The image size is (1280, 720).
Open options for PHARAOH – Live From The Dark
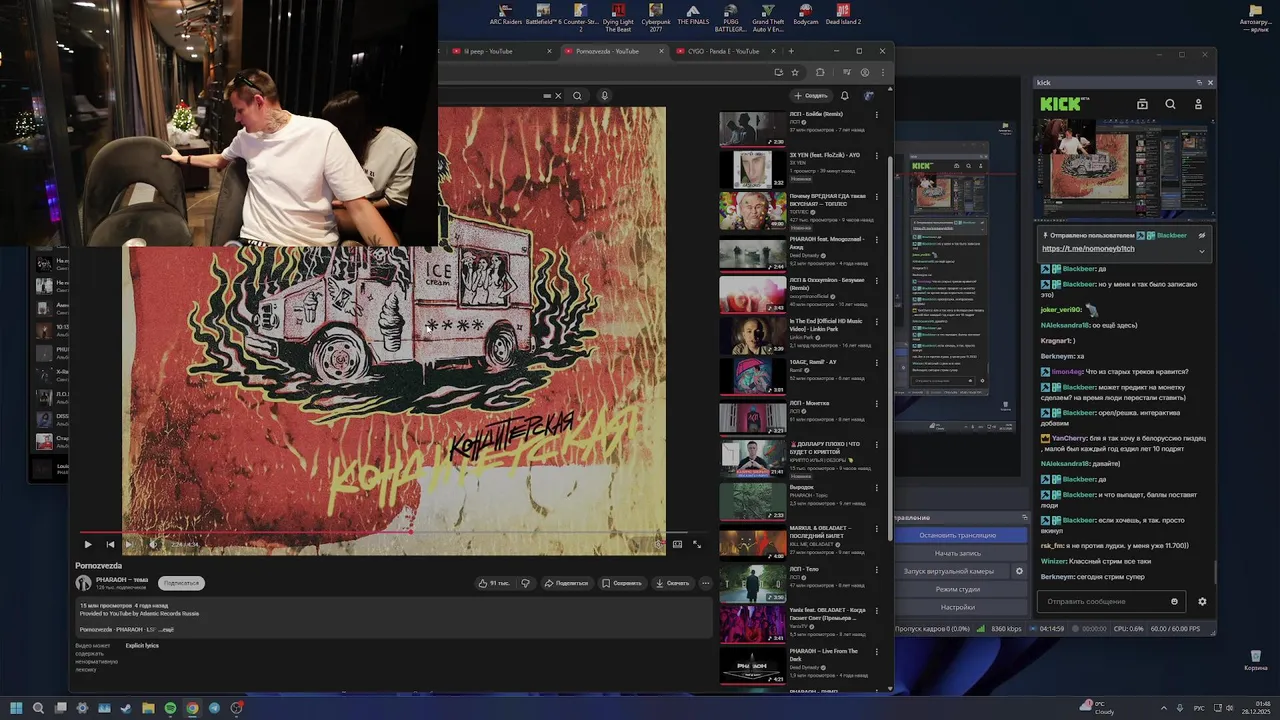click(877, 652)
